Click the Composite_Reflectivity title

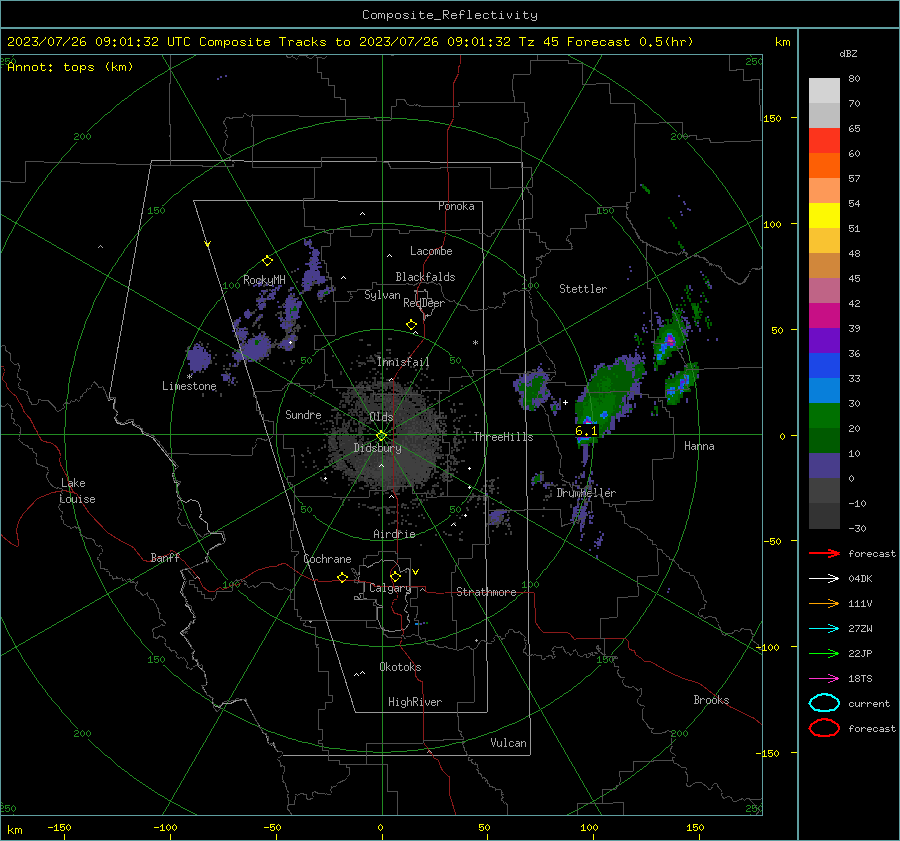click(450, 15)
